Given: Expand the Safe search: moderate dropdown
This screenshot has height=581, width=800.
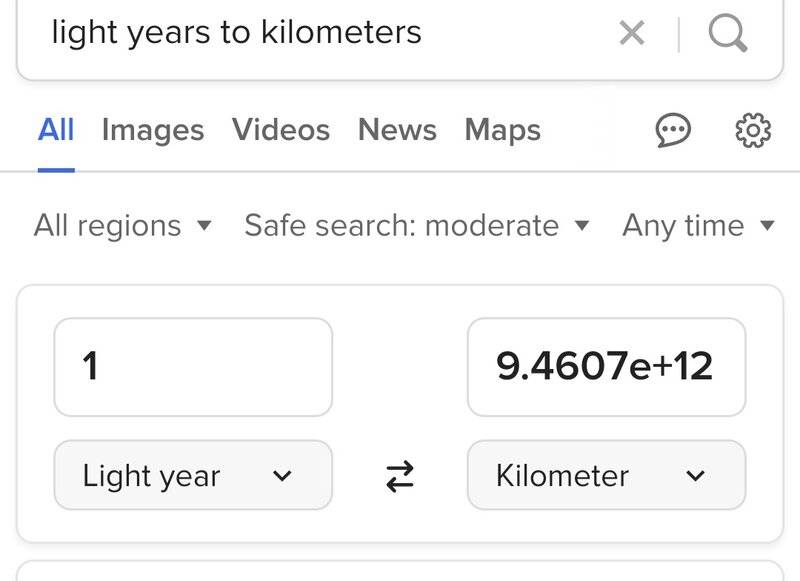Looking at the screenshot, I should (x=416, y=226).
